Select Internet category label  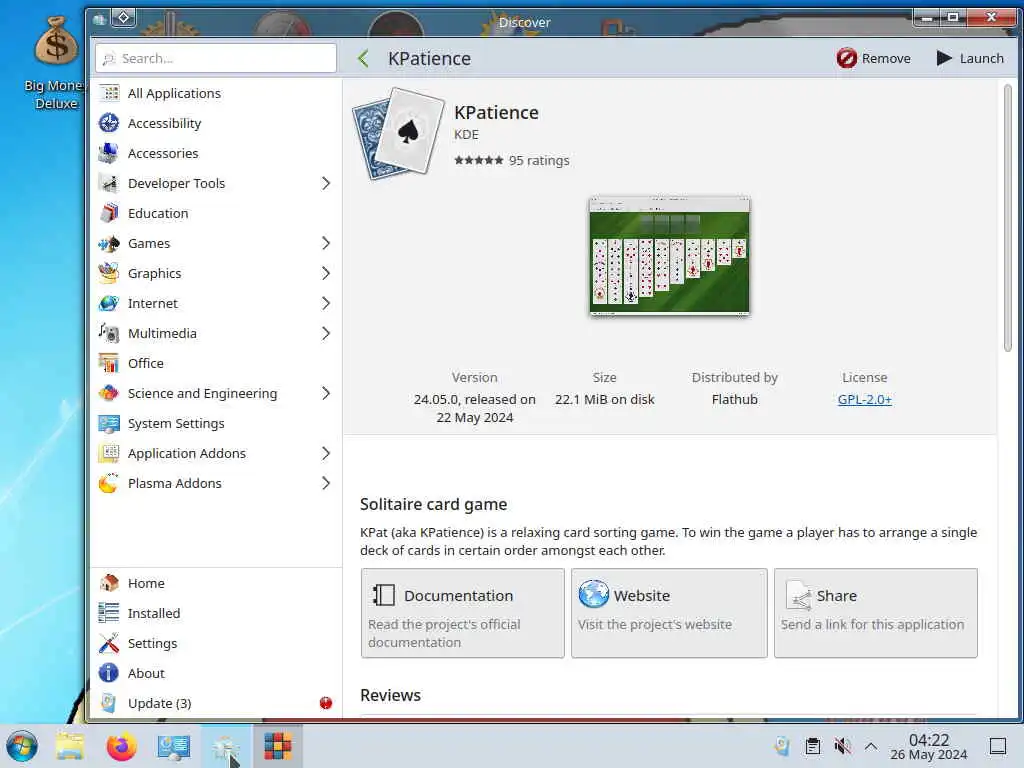(153, 304)
